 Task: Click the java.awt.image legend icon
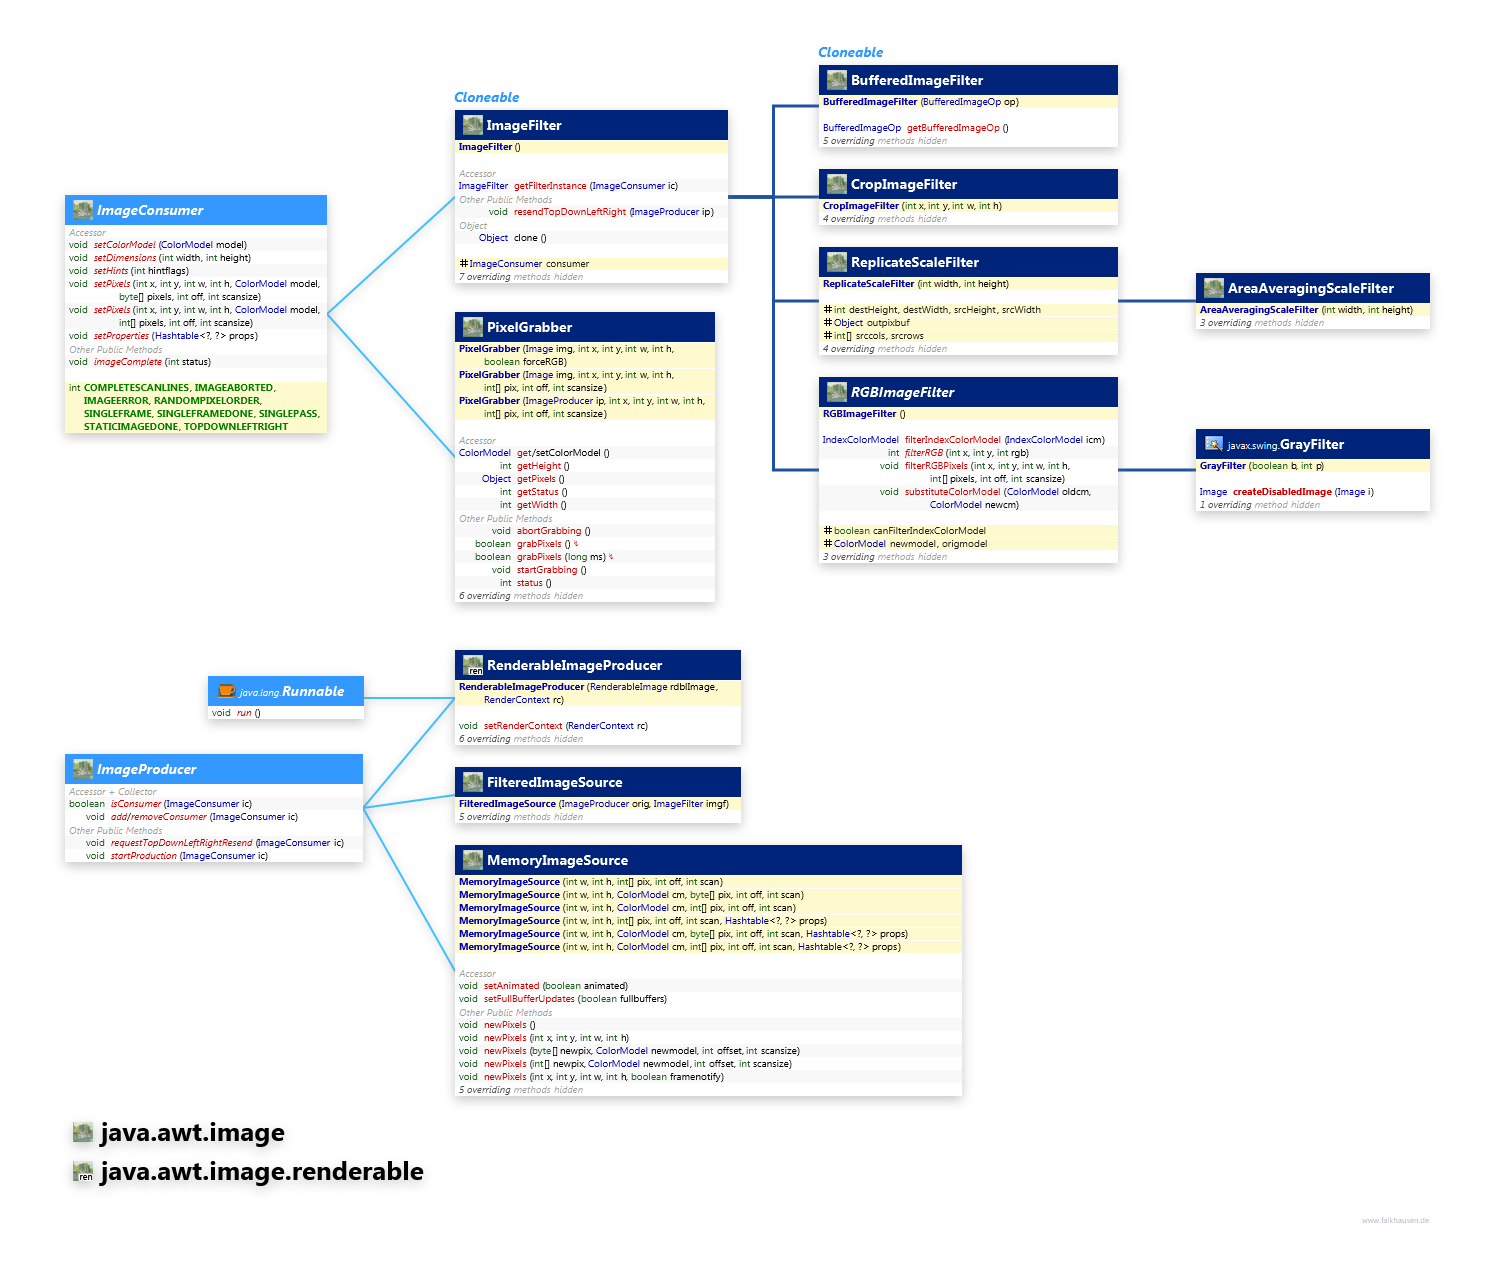click(83, 1132)
